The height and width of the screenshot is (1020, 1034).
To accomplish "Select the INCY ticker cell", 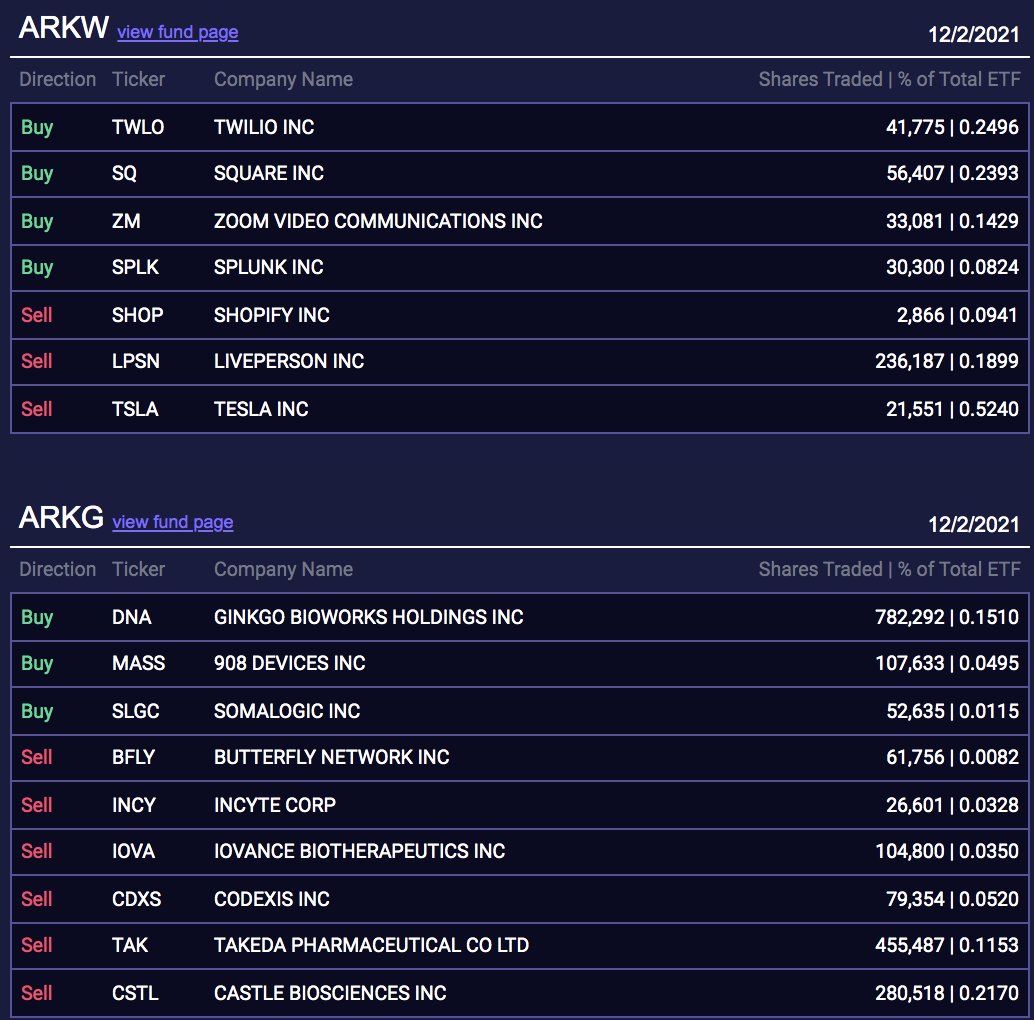I will [x=134, y=805].
